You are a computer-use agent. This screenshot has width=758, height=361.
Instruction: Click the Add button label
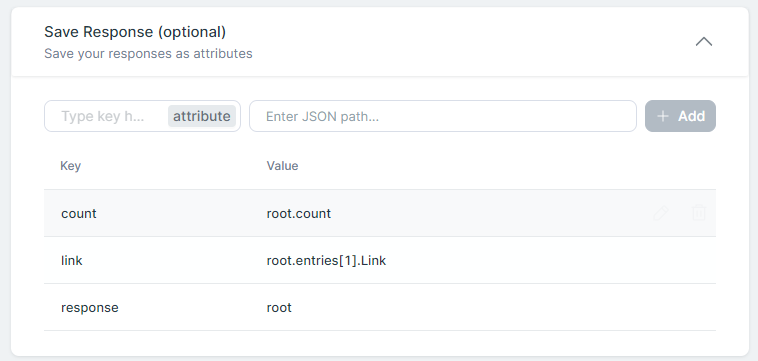691,116
